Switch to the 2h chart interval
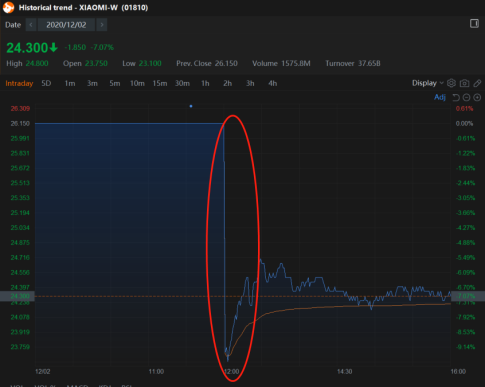Screen dimensions: 485x387 click(228, 83)
